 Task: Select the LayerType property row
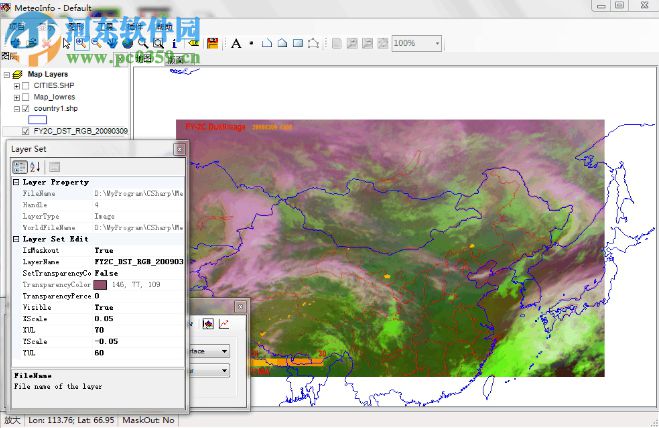tap(98, 216)
